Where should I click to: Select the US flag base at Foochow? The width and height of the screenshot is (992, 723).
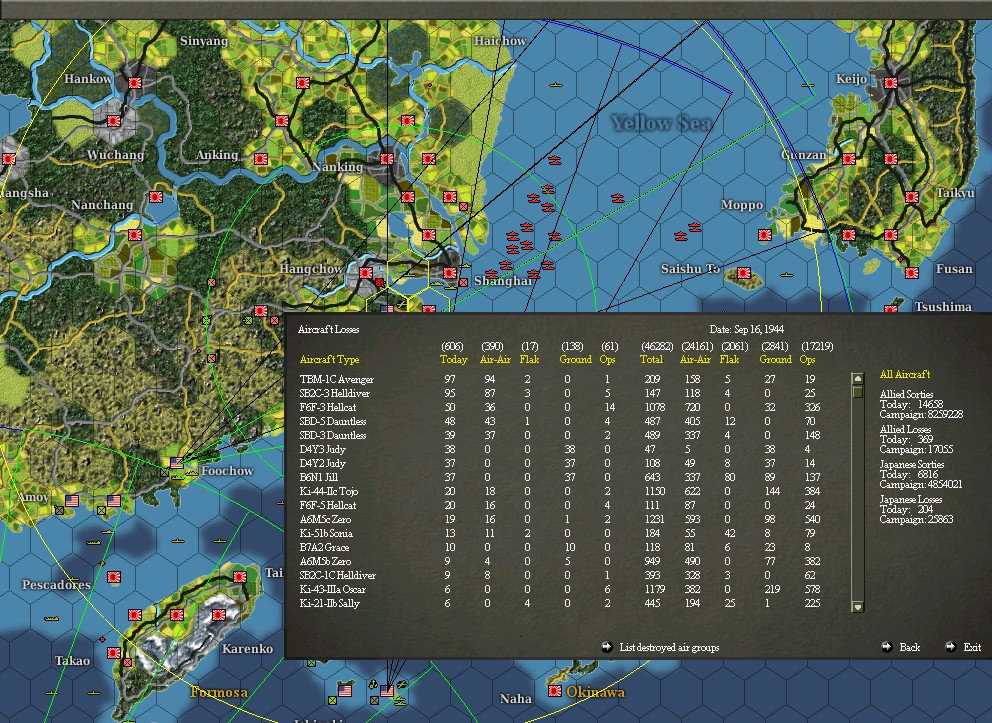[x=177, y=463]
